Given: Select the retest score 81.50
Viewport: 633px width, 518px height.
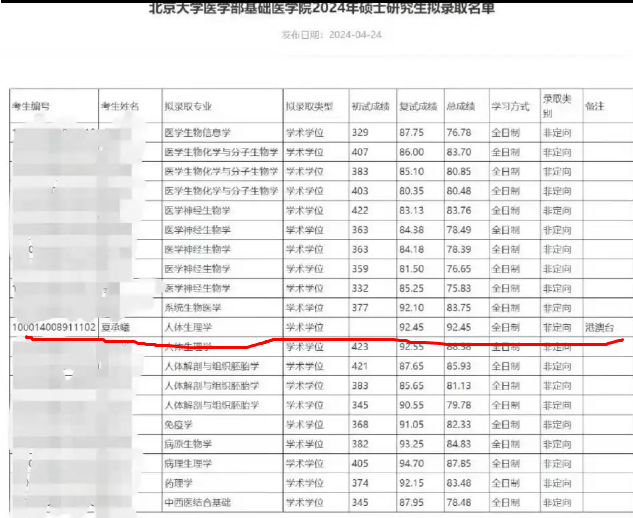Looking at the screenshot, I should coord(411,269).
